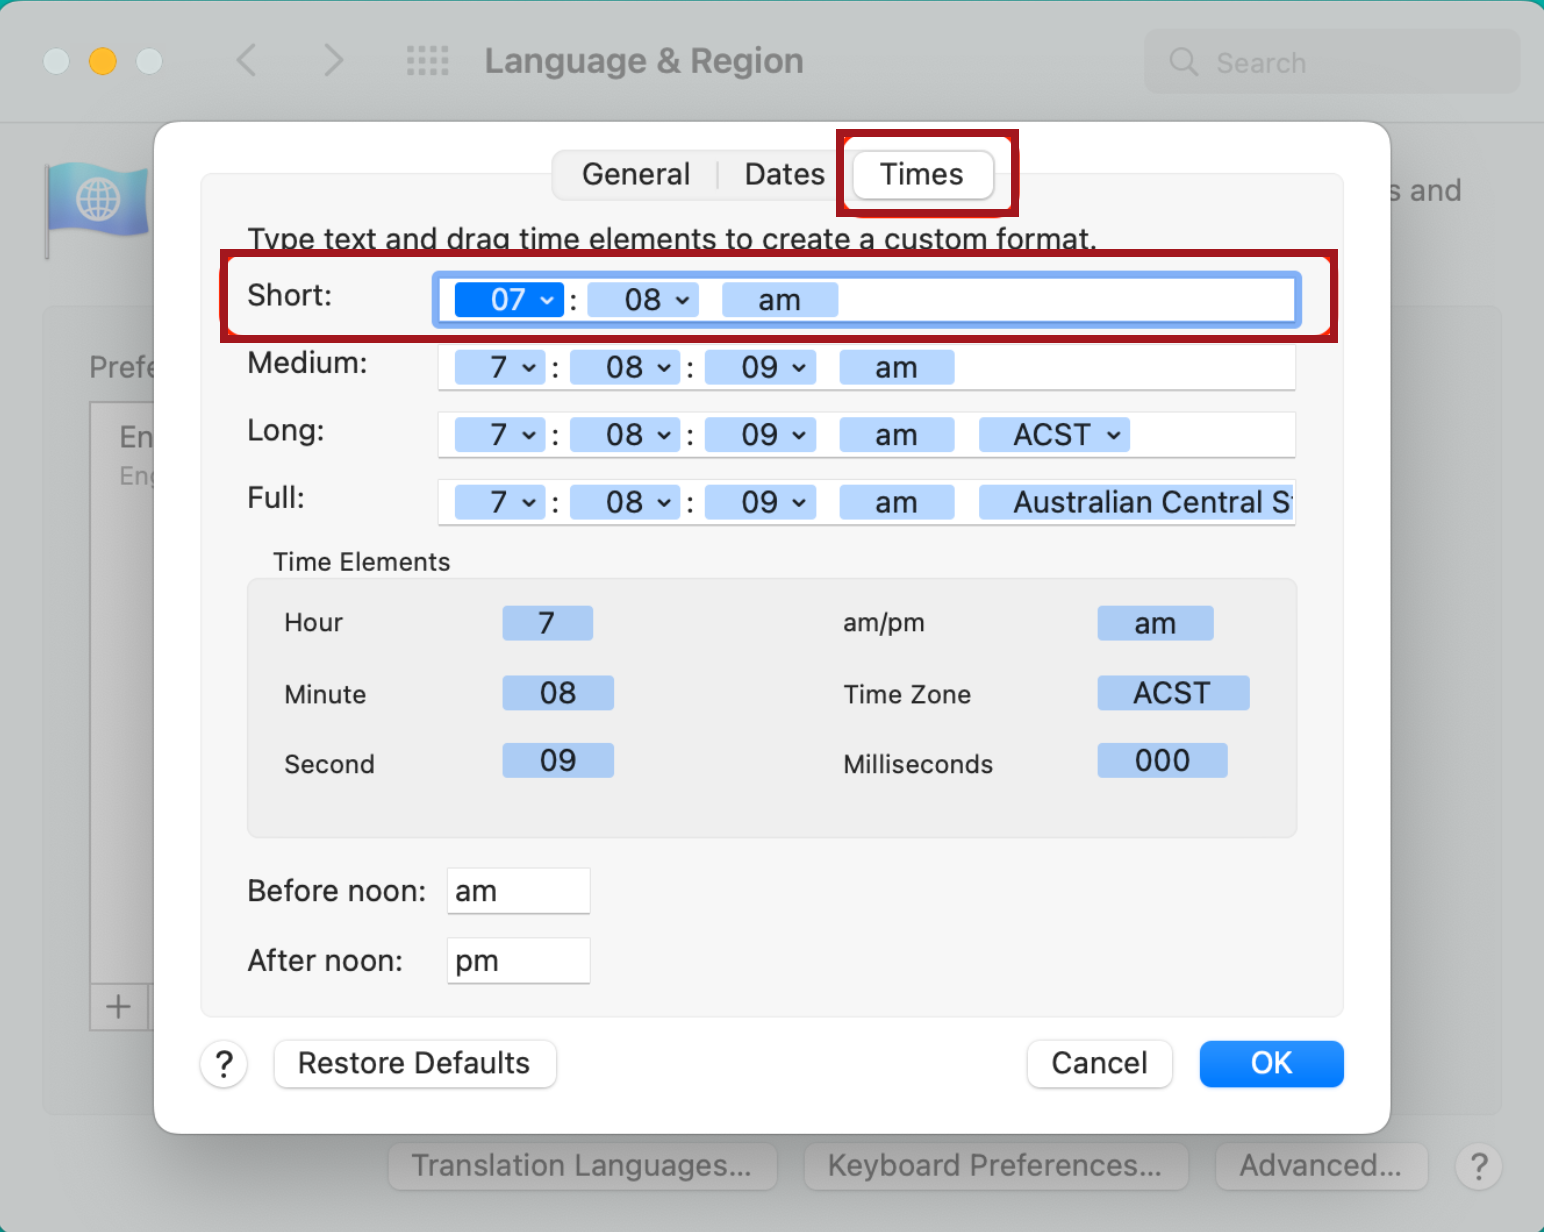The width and height of the screenshot is (1544, 1232).
Task: Click the Search magnifier icon
Action: 1183,62
